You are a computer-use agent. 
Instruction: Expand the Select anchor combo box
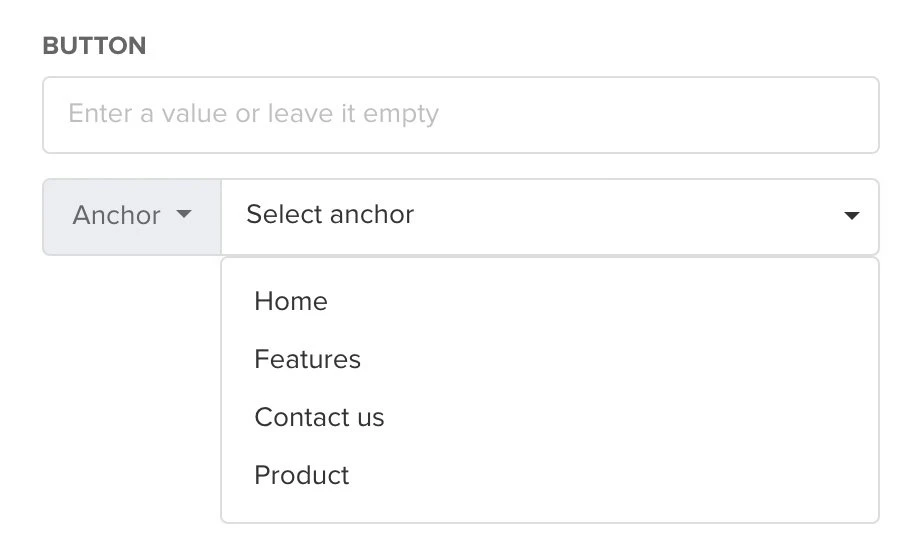pos(550,216)
